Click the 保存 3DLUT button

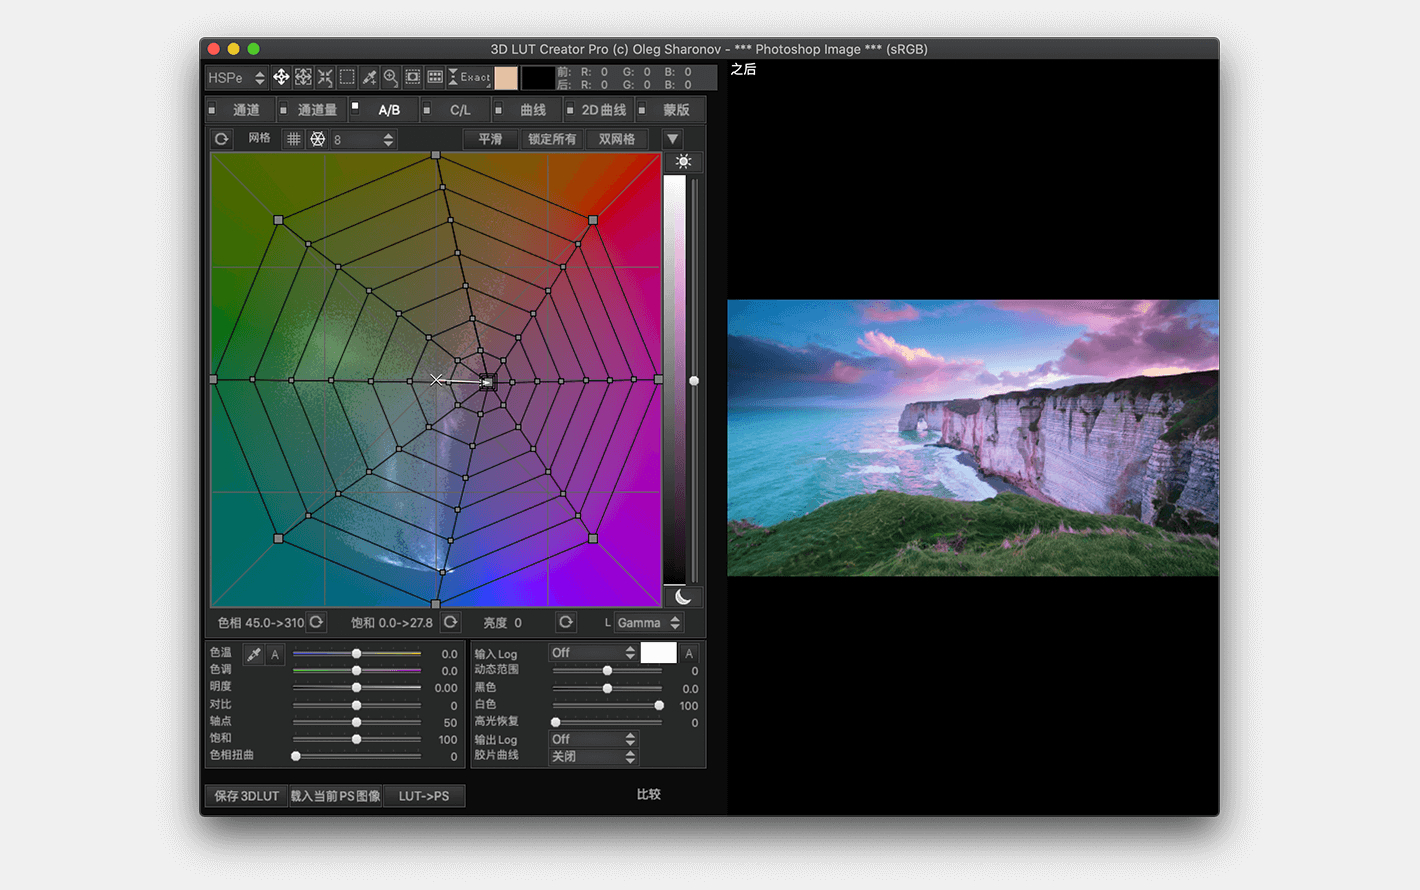[x=246, y=796]
